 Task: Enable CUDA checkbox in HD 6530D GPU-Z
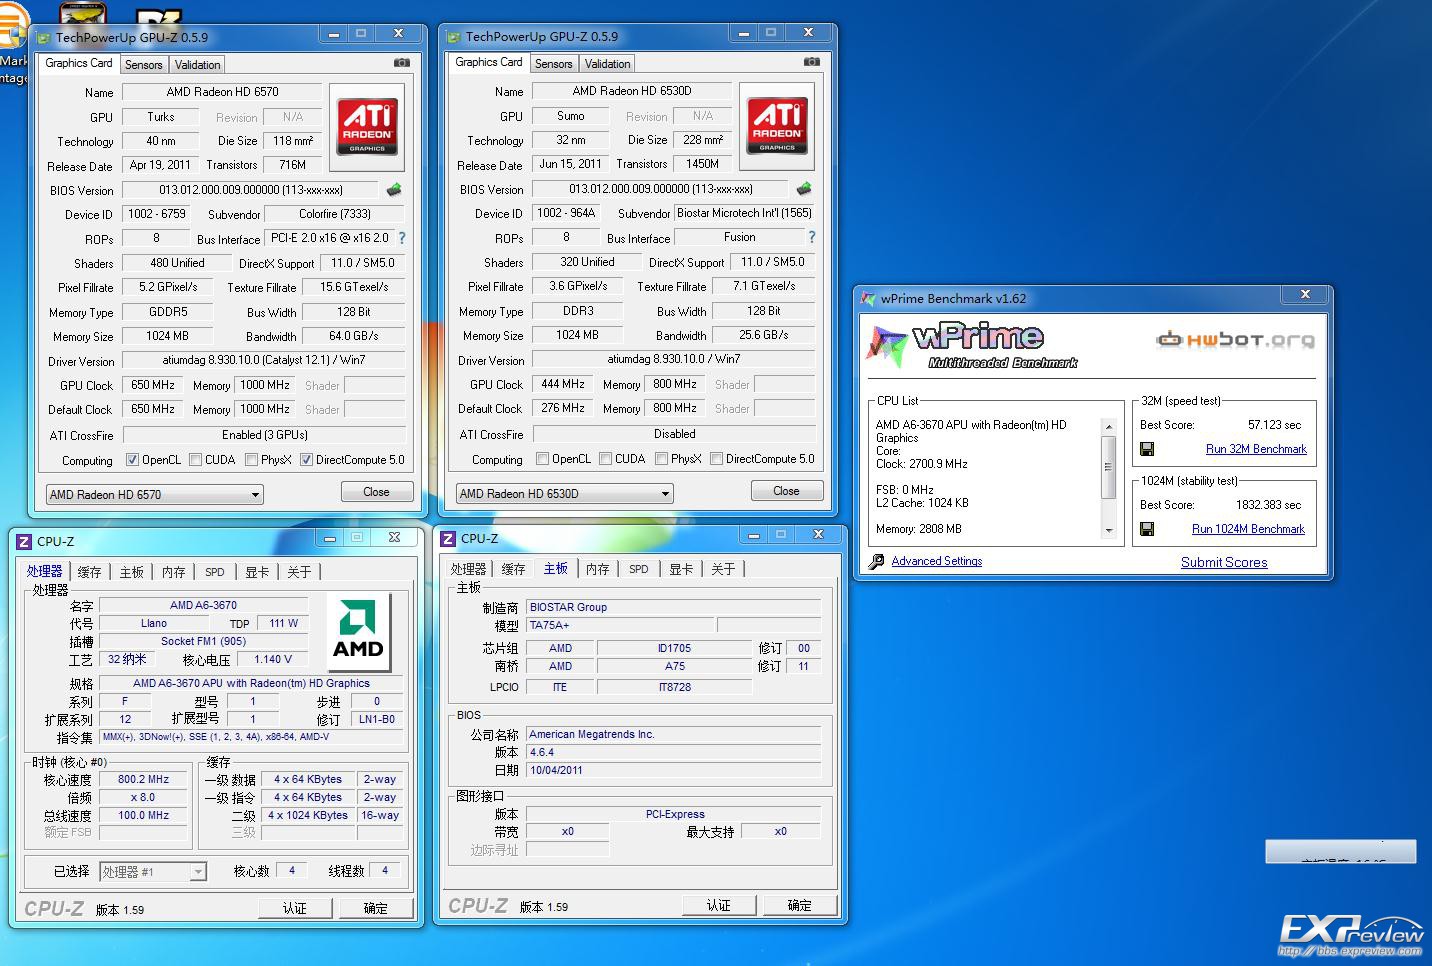(x=605, y=459)
